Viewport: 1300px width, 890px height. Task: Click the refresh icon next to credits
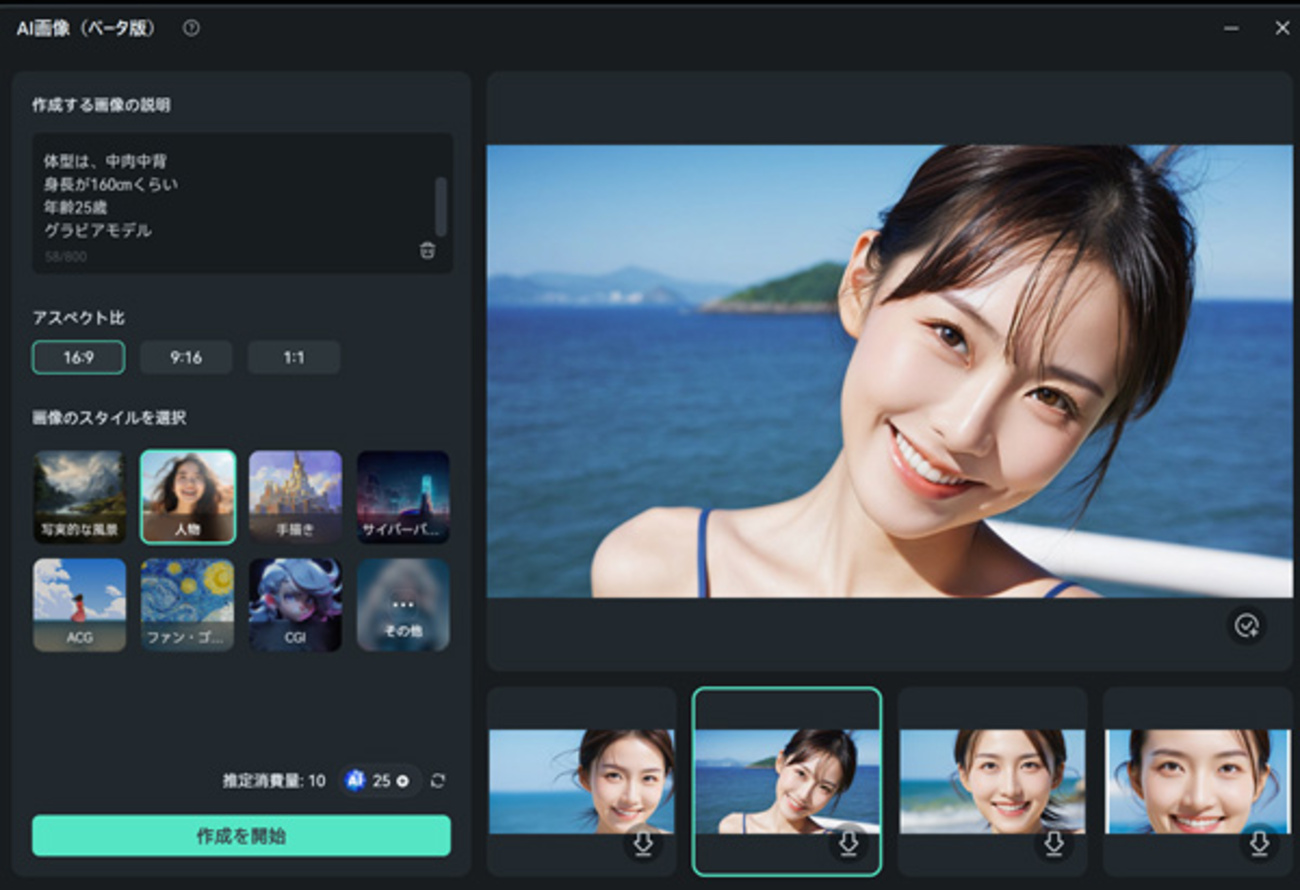(437, 780)
